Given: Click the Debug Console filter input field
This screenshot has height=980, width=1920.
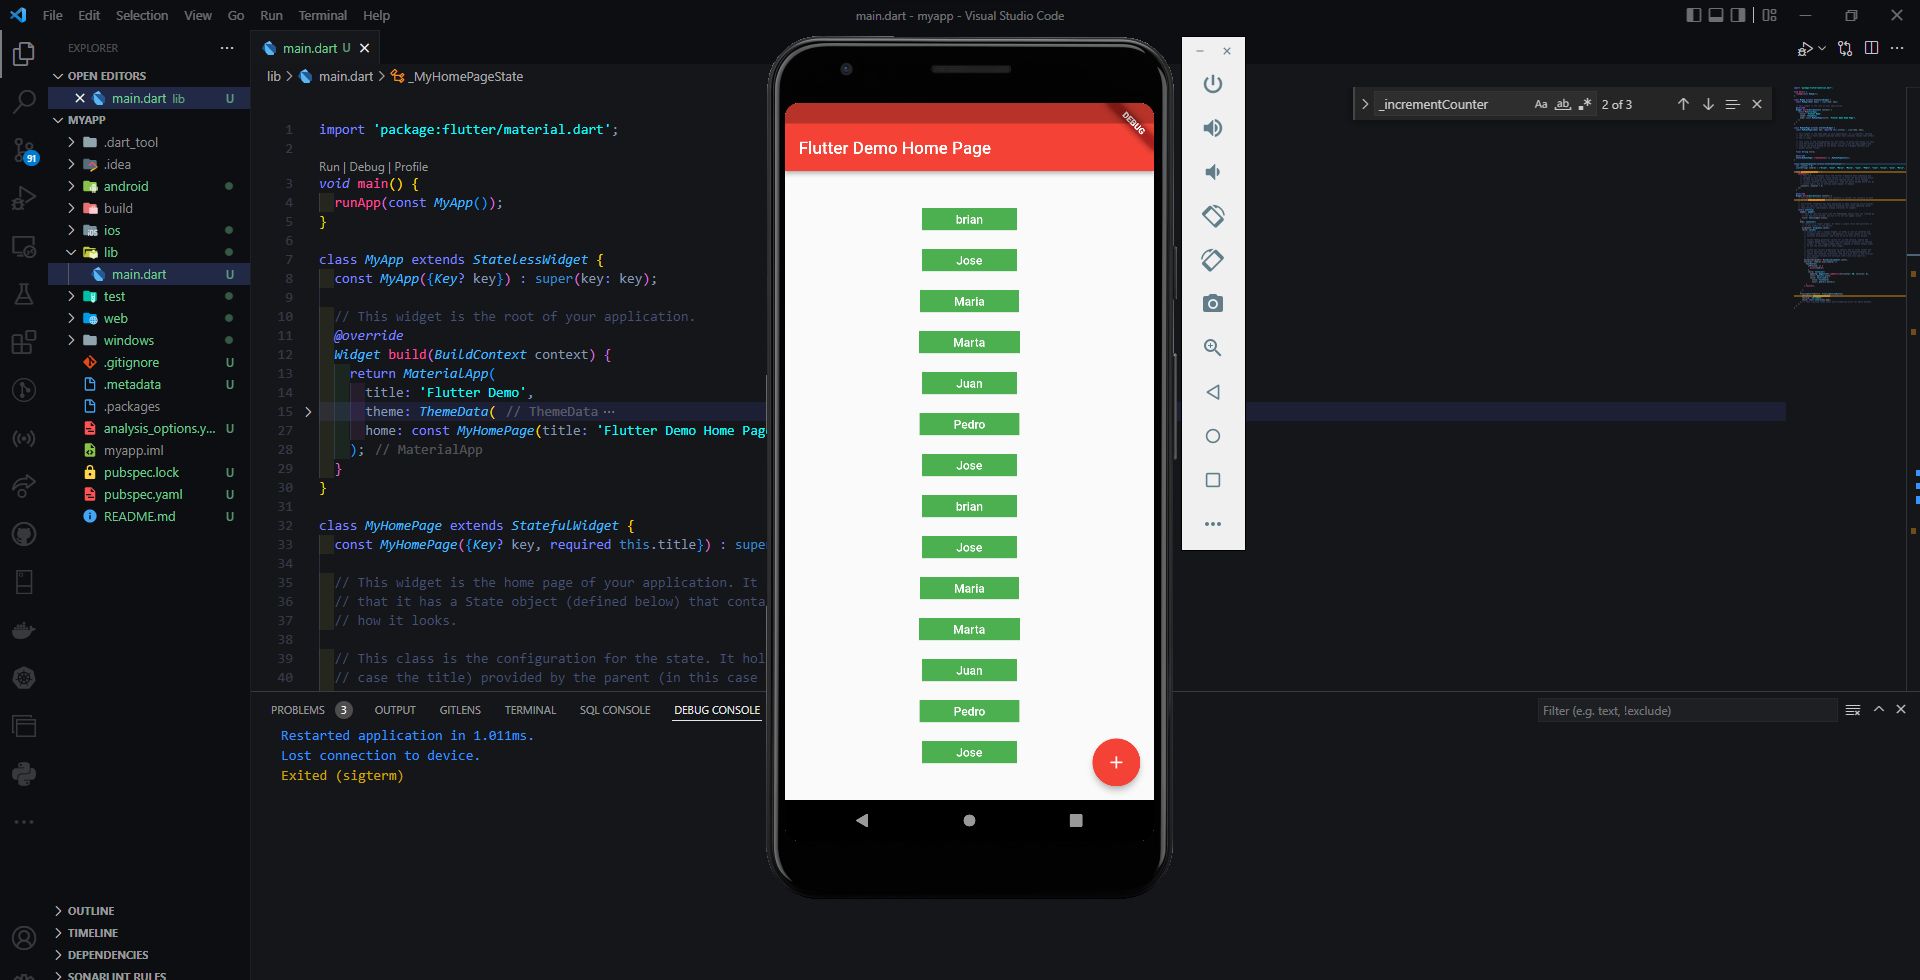Looking at the screenshot, I should tap(1687, 710).
